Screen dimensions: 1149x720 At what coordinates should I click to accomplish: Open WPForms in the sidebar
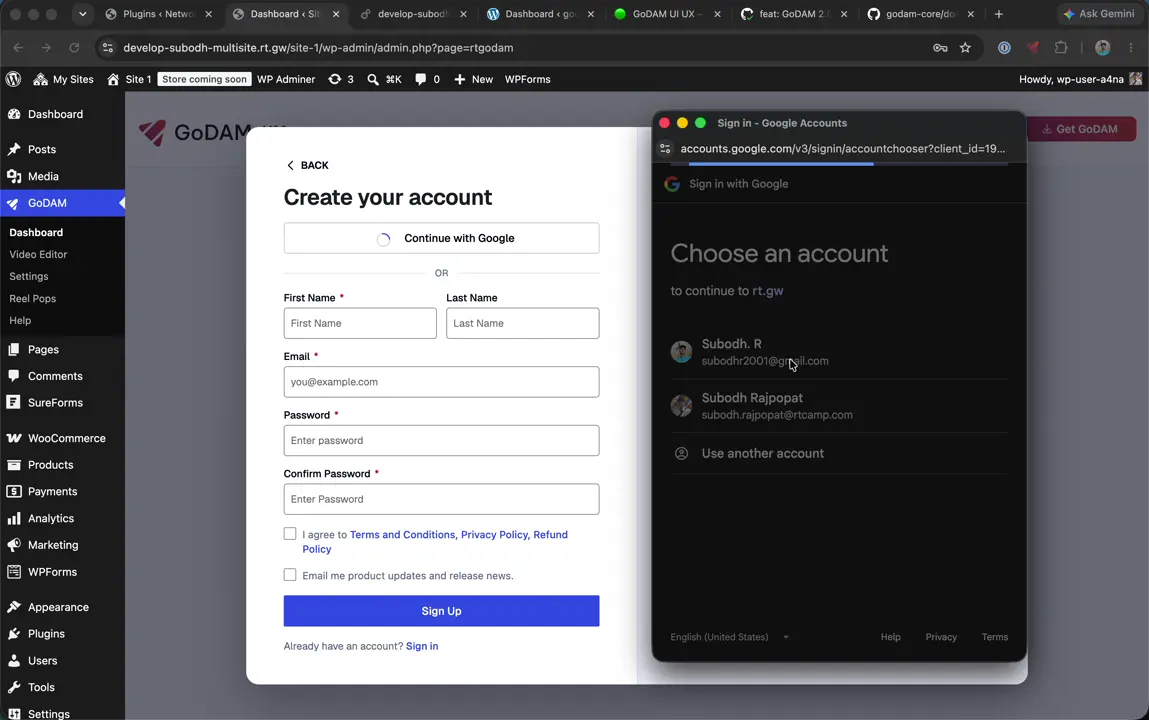(52, 572)
